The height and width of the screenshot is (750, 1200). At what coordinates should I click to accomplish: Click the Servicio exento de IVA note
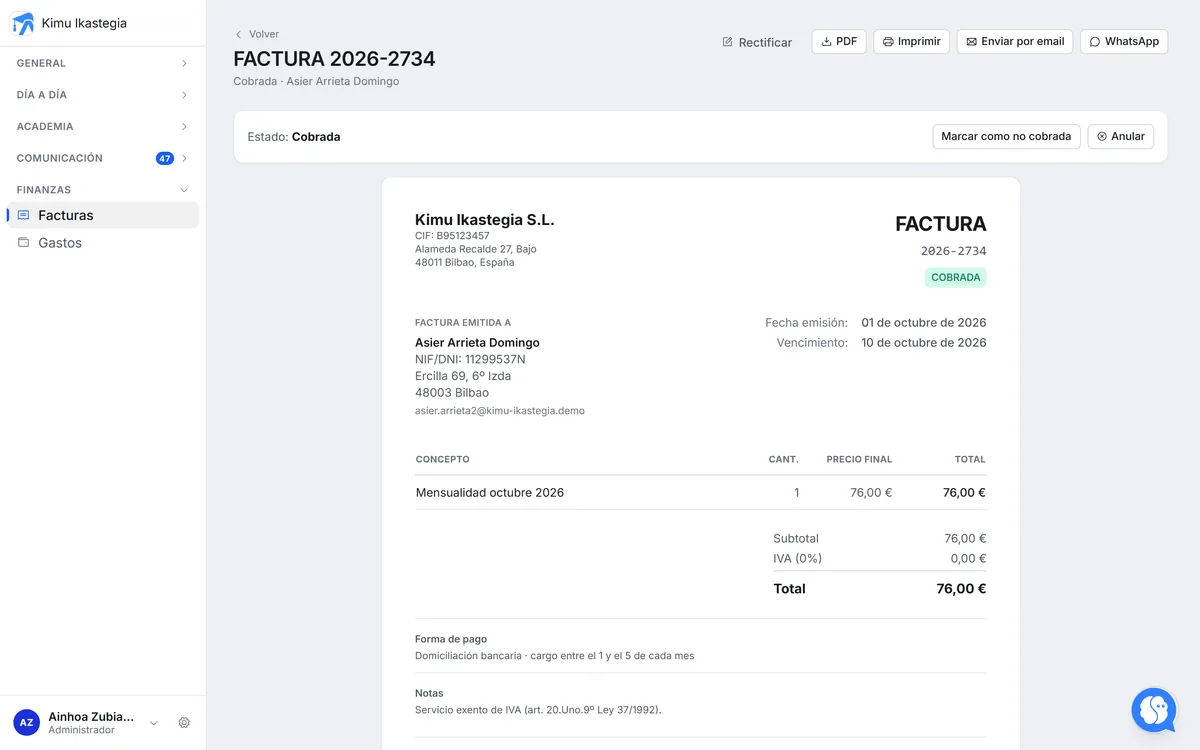(x=538, y=710)
